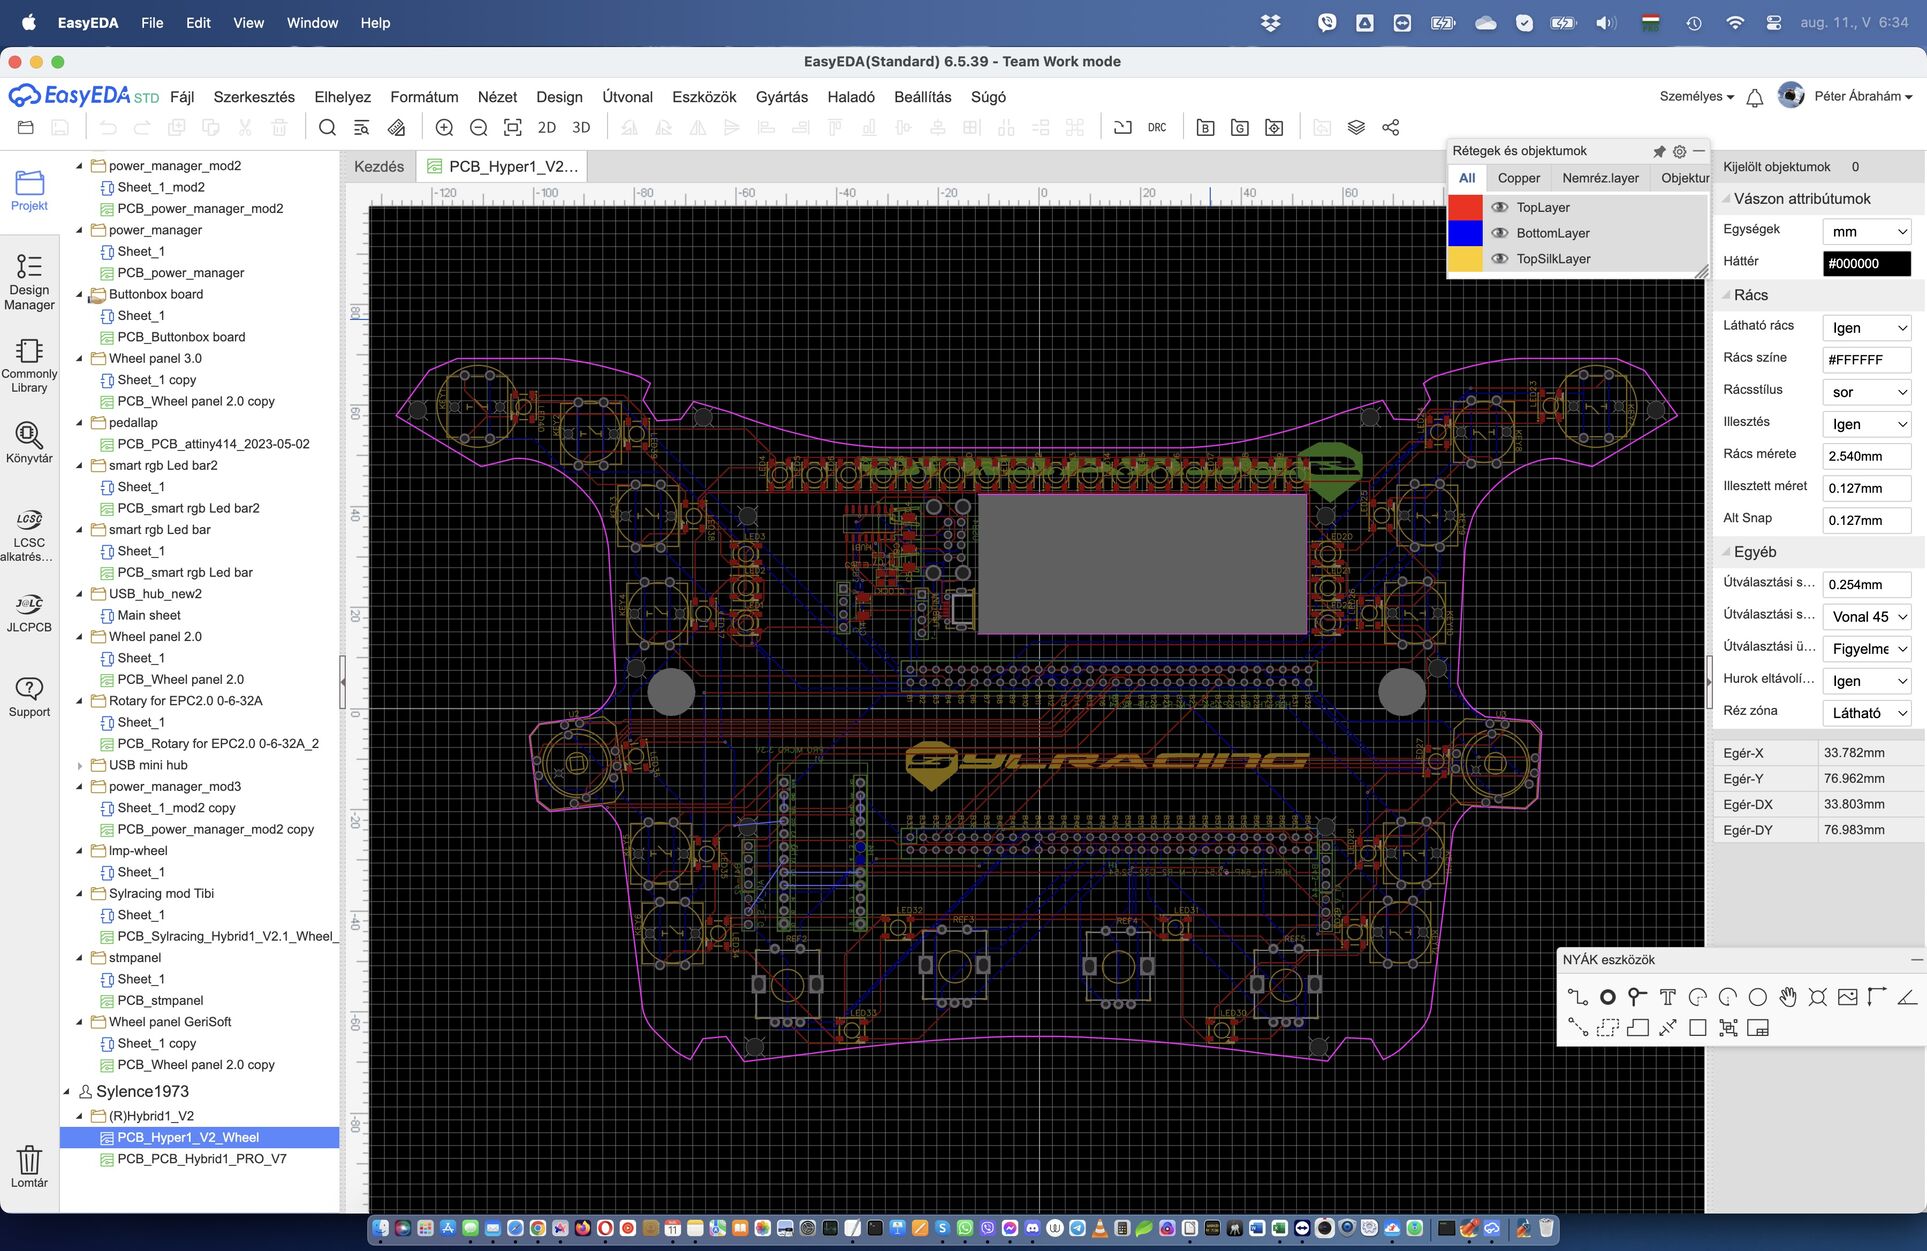Toggle BottomLayer visibility eye
Viewport: 1927px width, 1251px height.
(1499, 233)
